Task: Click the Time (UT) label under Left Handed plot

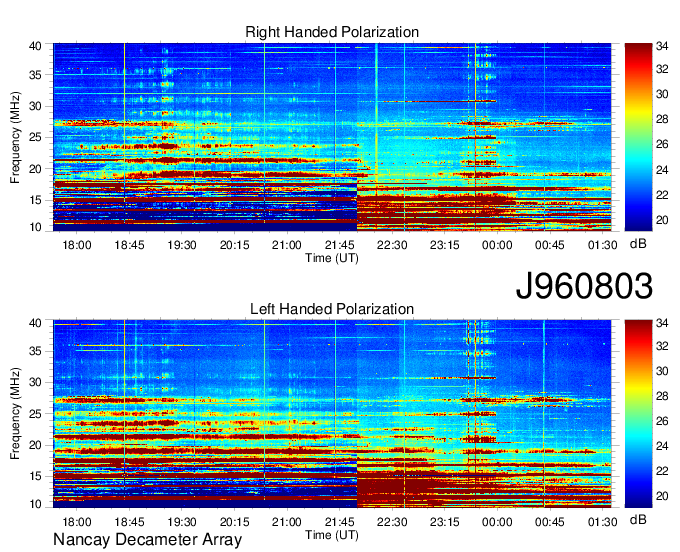Action: (332, 535)
